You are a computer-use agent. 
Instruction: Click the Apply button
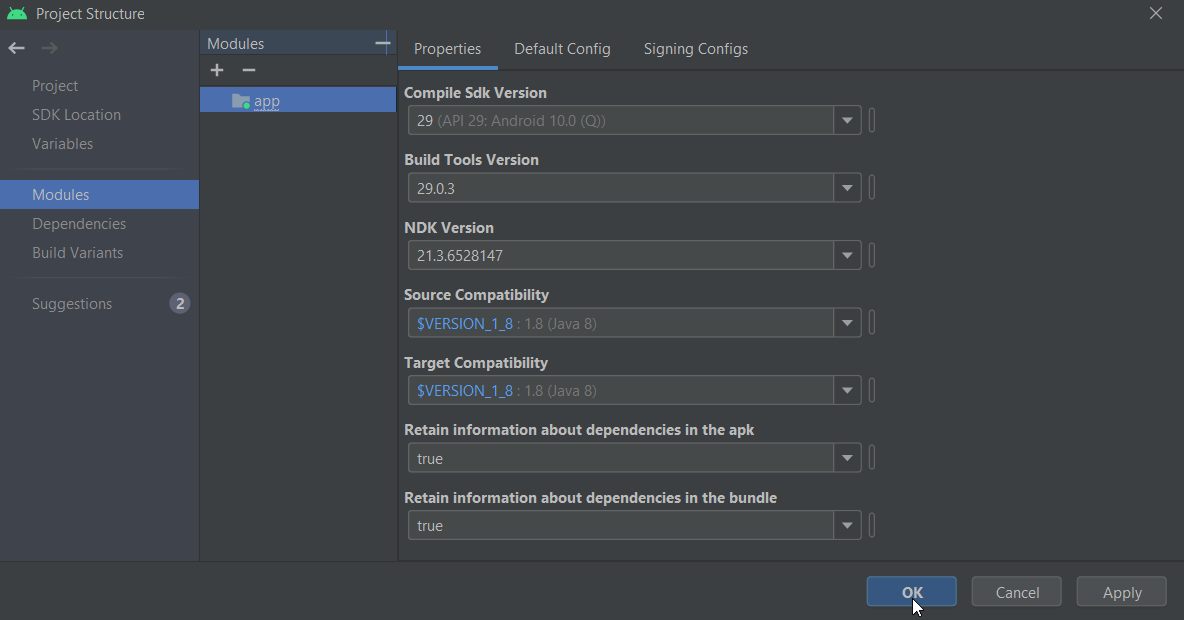point(1121,593)
